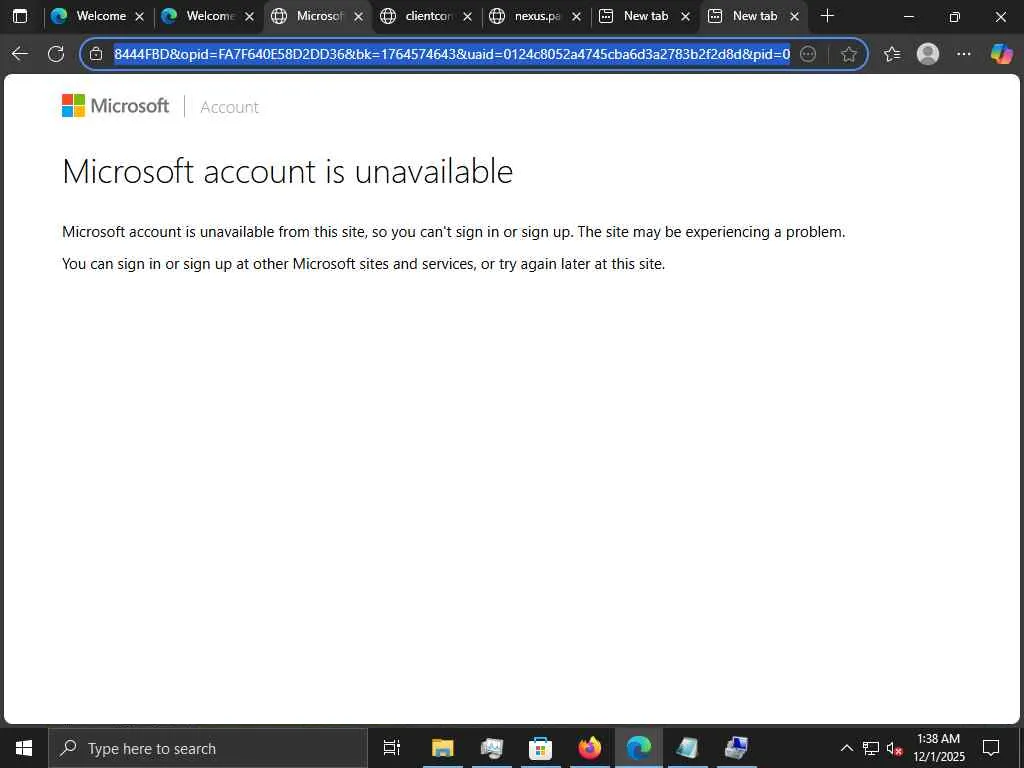This screenshot has height=768, width=1024.
Task: Refresh the current page
Action: point(56,54)
